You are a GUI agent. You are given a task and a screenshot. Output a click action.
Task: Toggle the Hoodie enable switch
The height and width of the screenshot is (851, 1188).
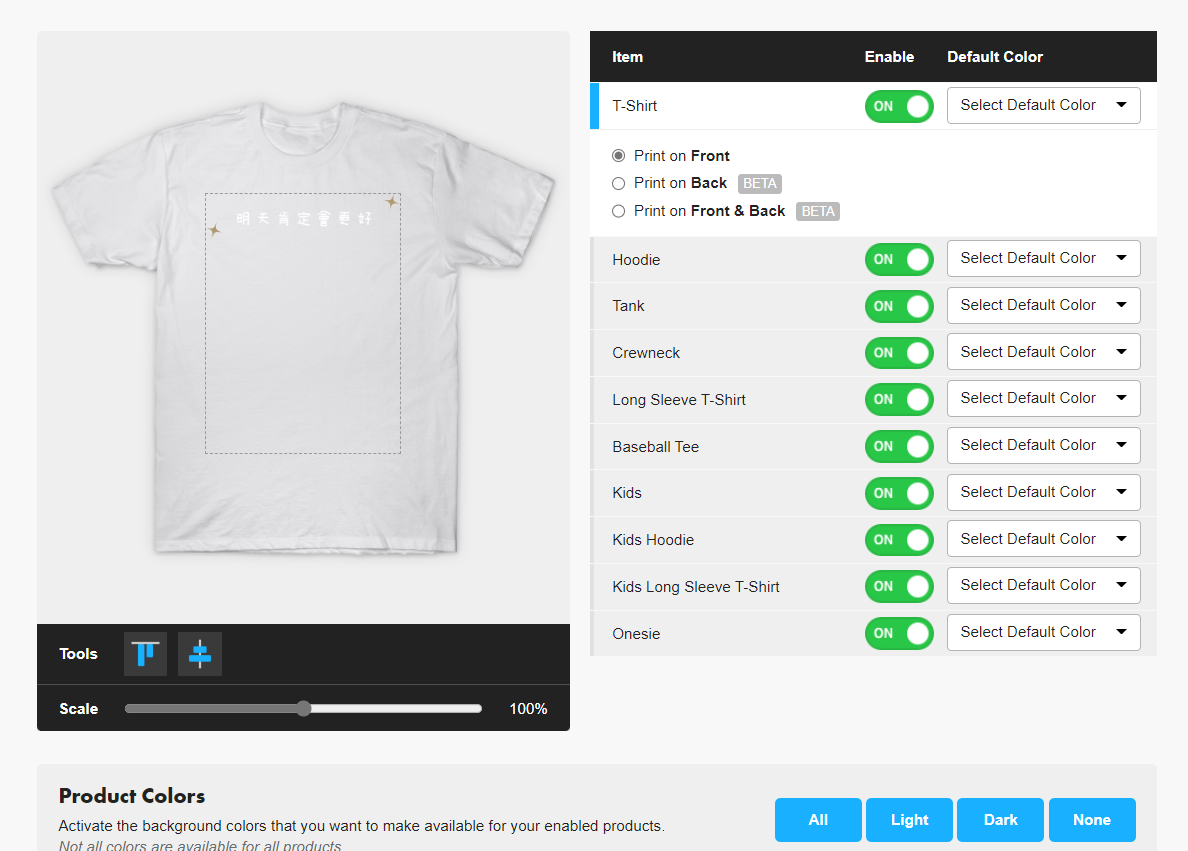point(899,259)
